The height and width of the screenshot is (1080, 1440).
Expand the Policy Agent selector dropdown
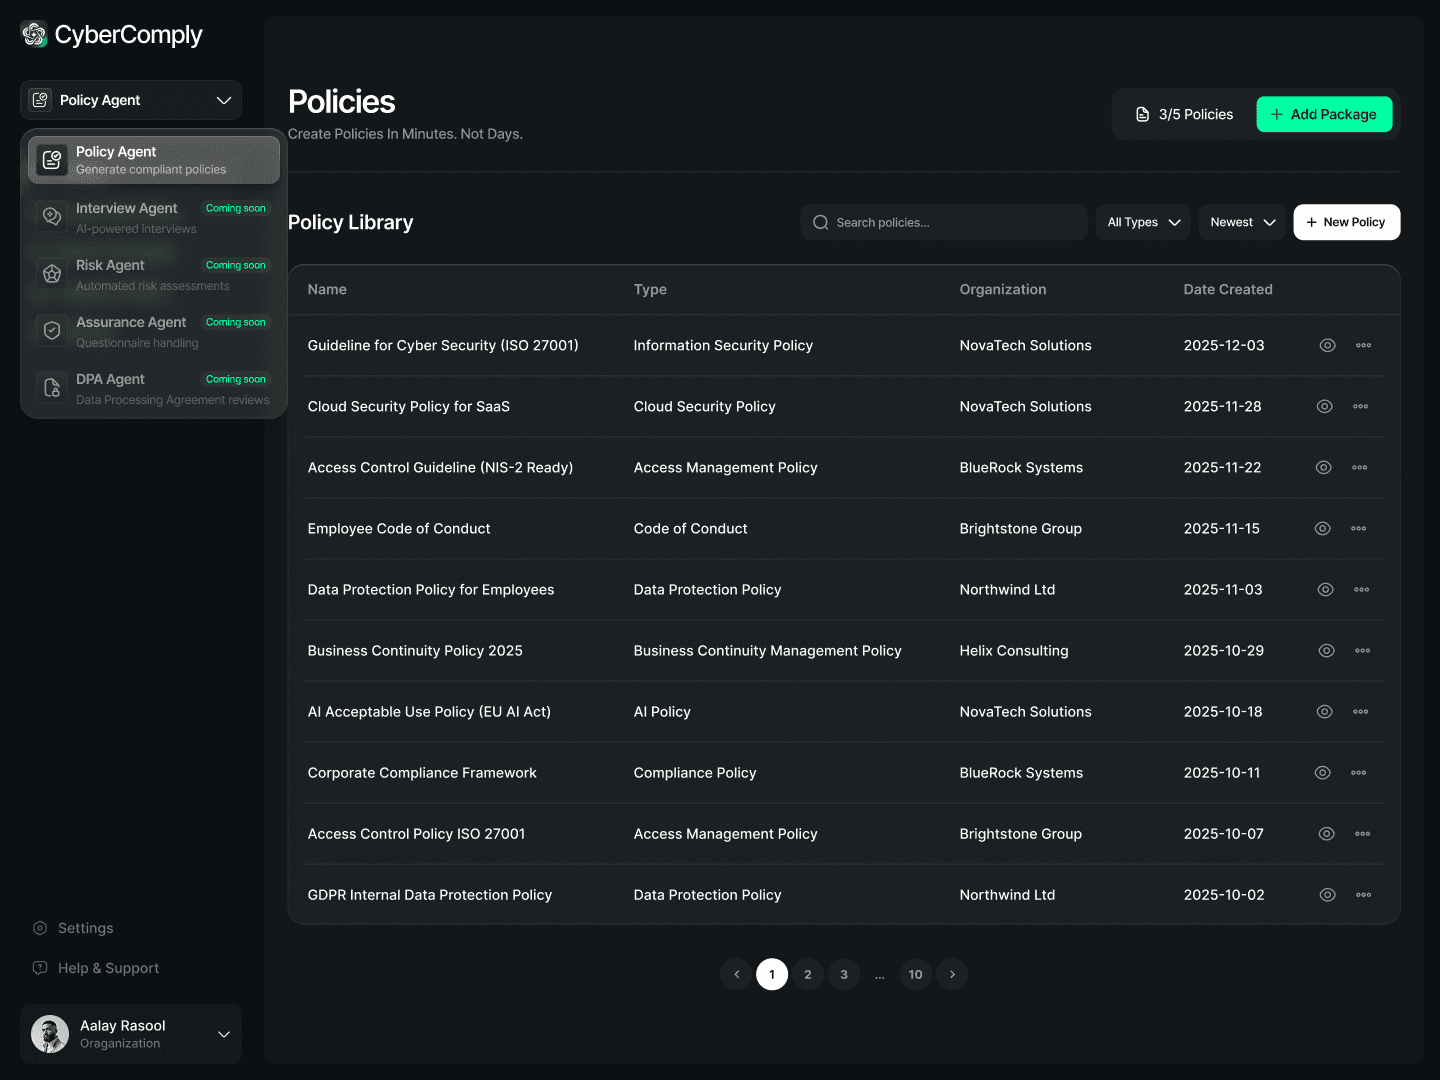click(x=223, y=100)
